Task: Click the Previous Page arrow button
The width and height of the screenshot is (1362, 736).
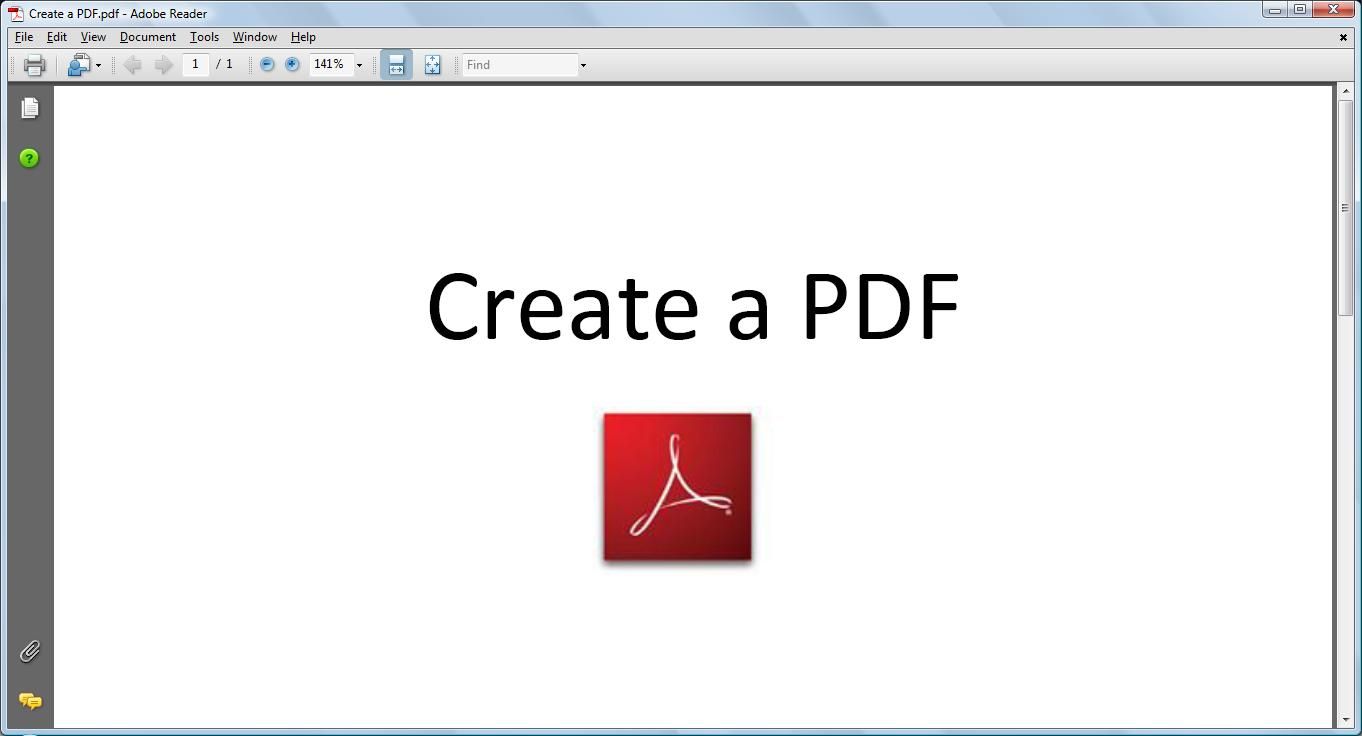Action: 133,64
